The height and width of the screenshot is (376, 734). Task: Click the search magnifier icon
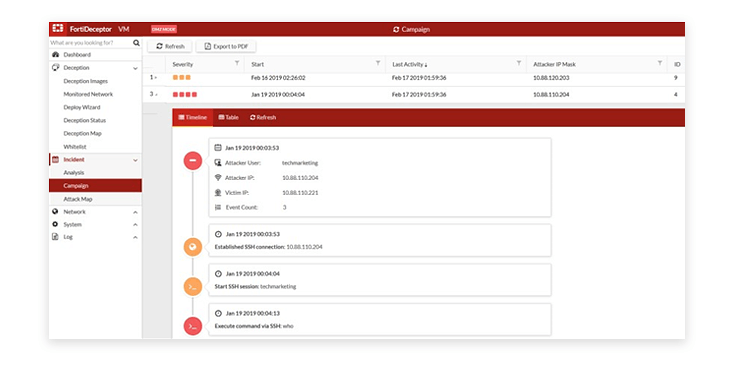pos(136,43)
